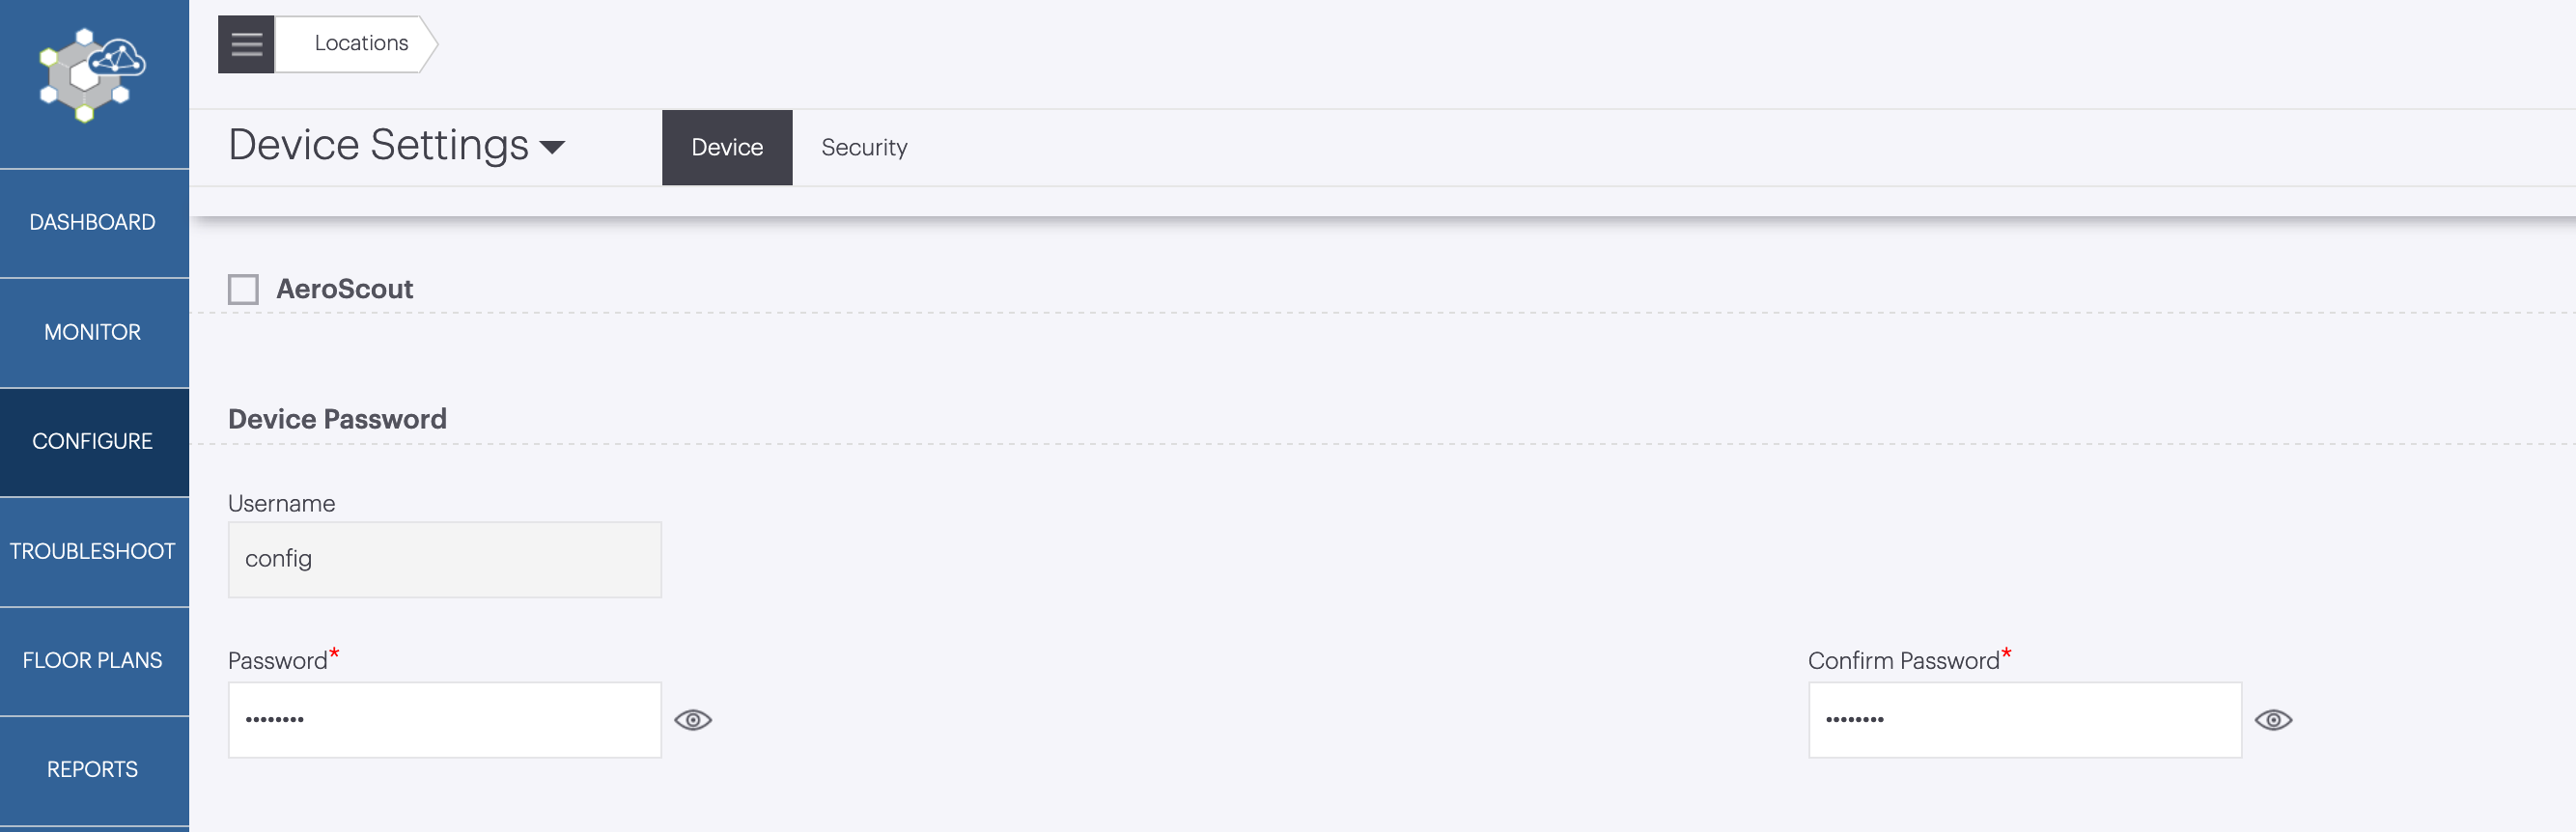View the Reports section
Screen dimensions: 2576x832
(92, 770)
